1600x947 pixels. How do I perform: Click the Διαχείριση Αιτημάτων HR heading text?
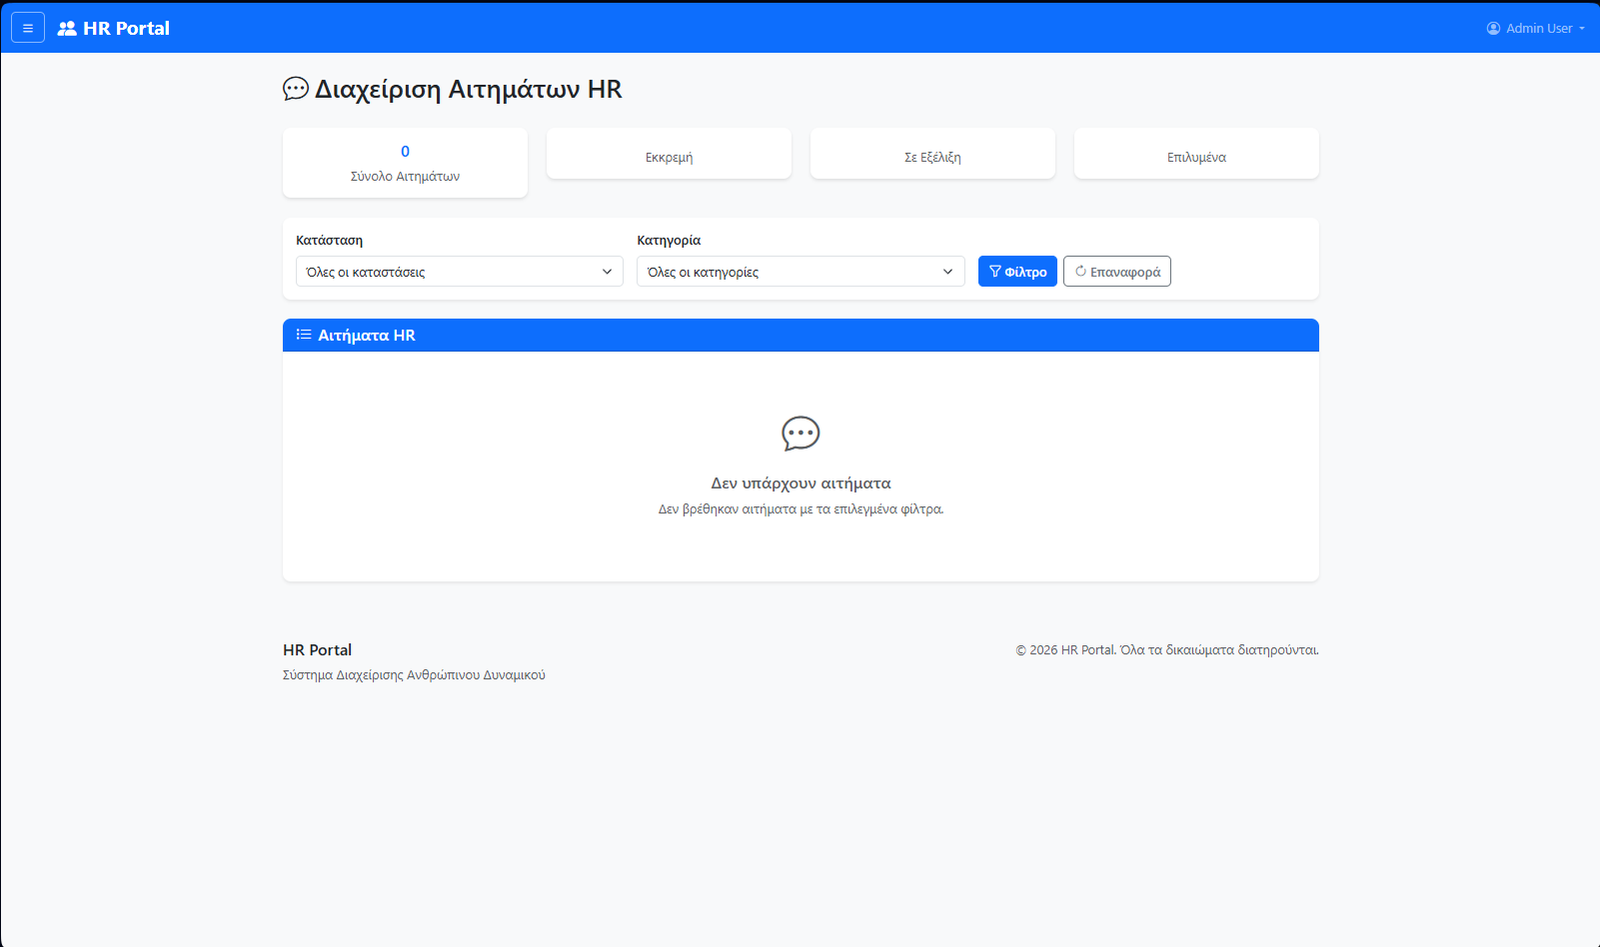click(x=468, y=89)
